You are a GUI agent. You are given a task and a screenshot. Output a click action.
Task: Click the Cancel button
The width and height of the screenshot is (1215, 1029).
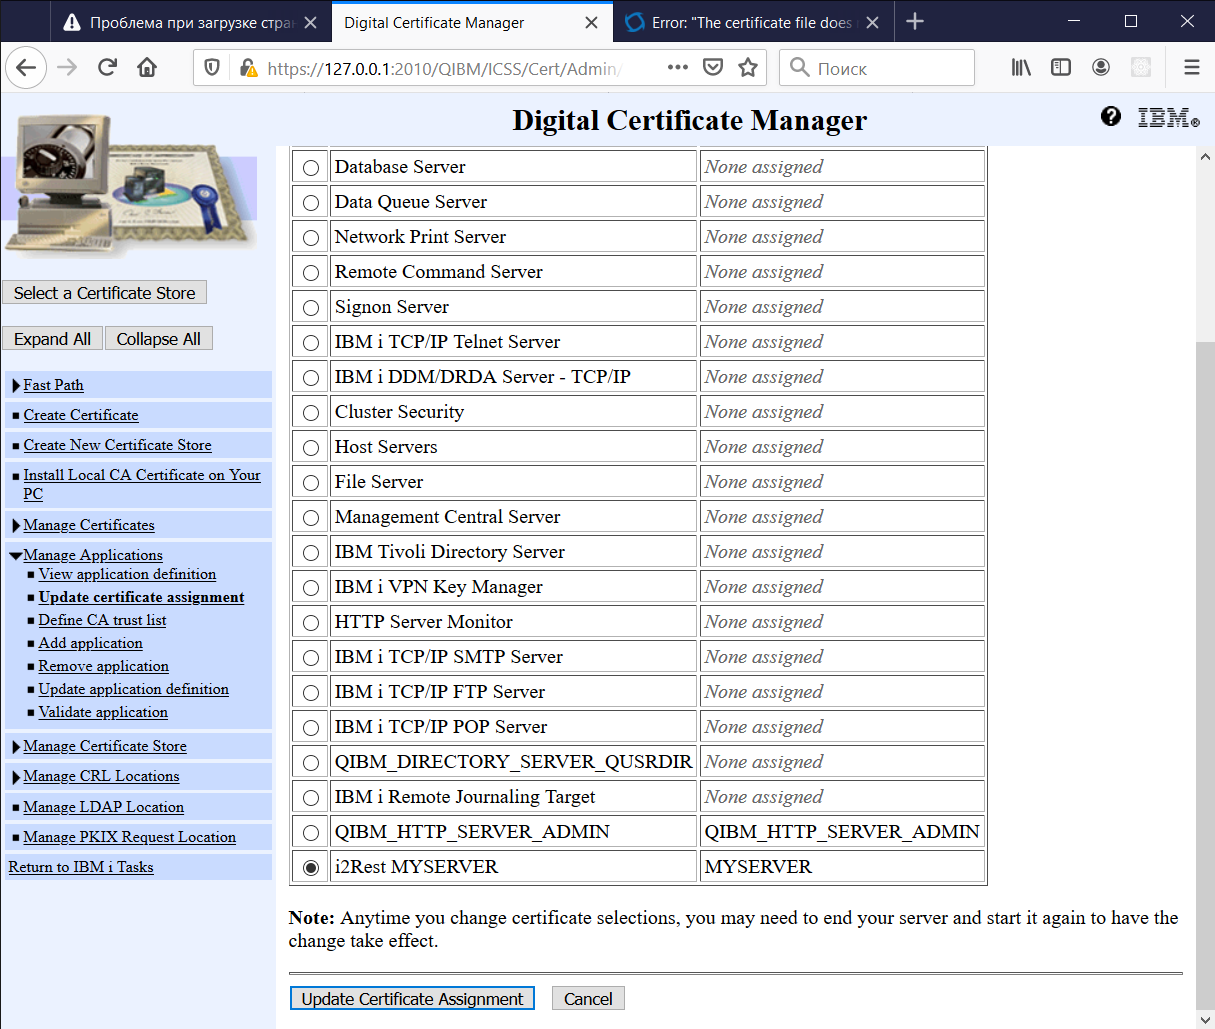(588, 999)
